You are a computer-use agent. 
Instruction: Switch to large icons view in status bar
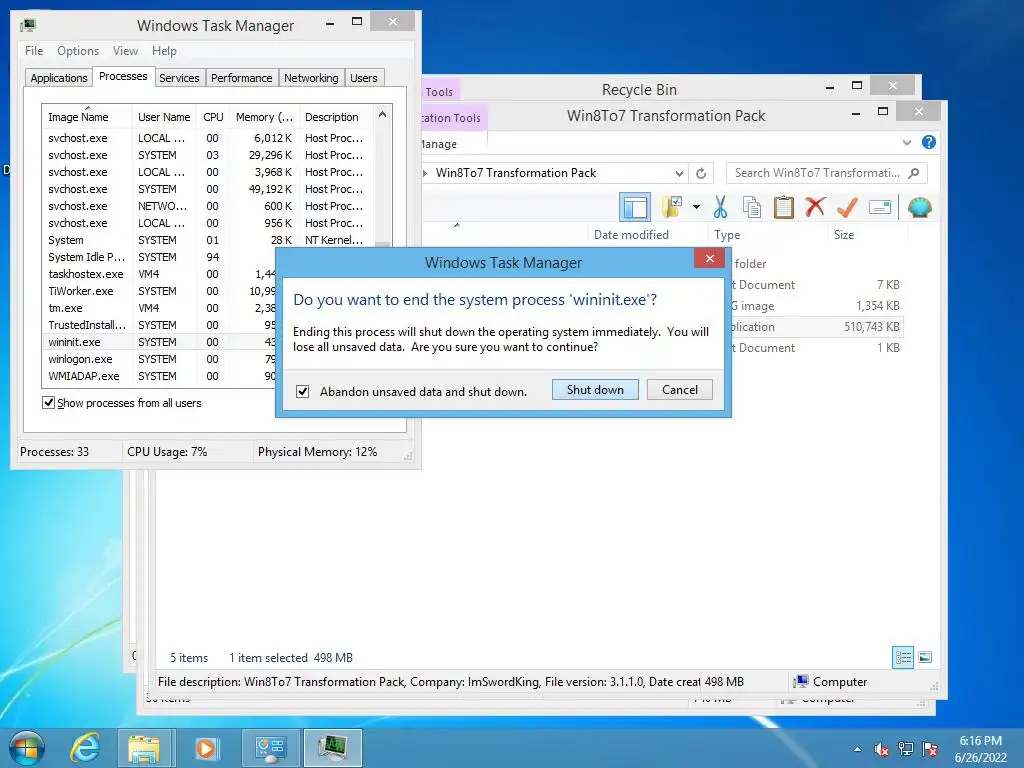pos(925,657)
